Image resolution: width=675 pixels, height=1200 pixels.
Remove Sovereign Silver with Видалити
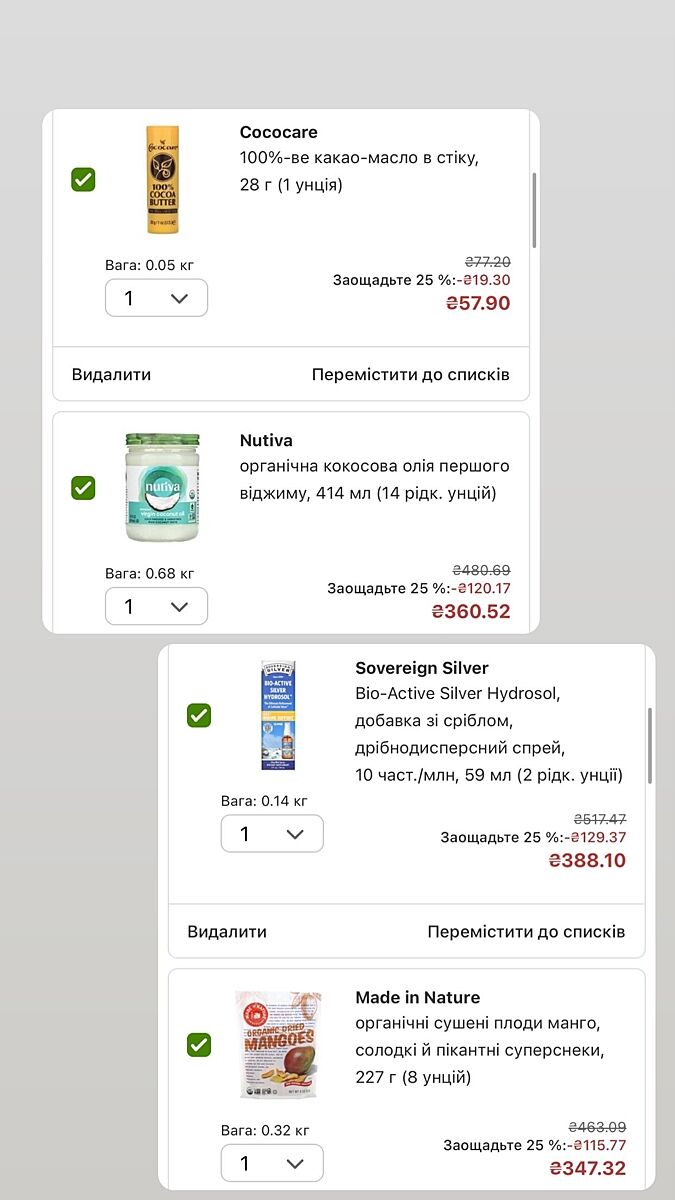pos(227,932)
